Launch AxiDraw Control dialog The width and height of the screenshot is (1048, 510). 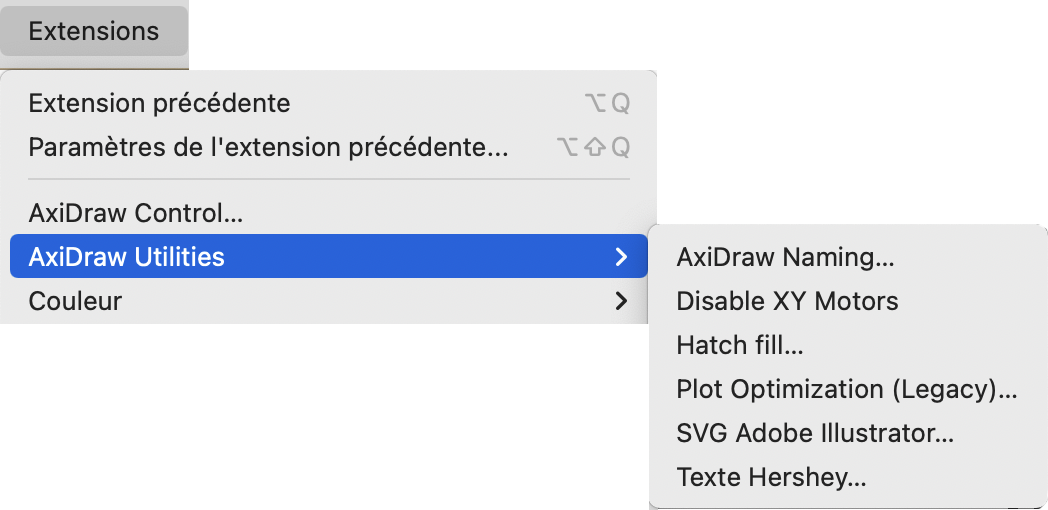(136, 213)
